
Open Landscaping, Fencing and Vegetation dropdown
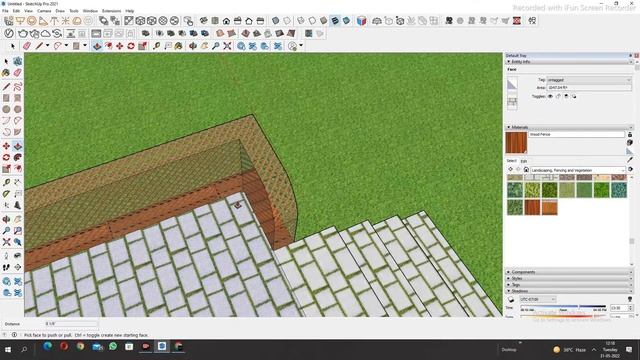[x=578, y=170]
